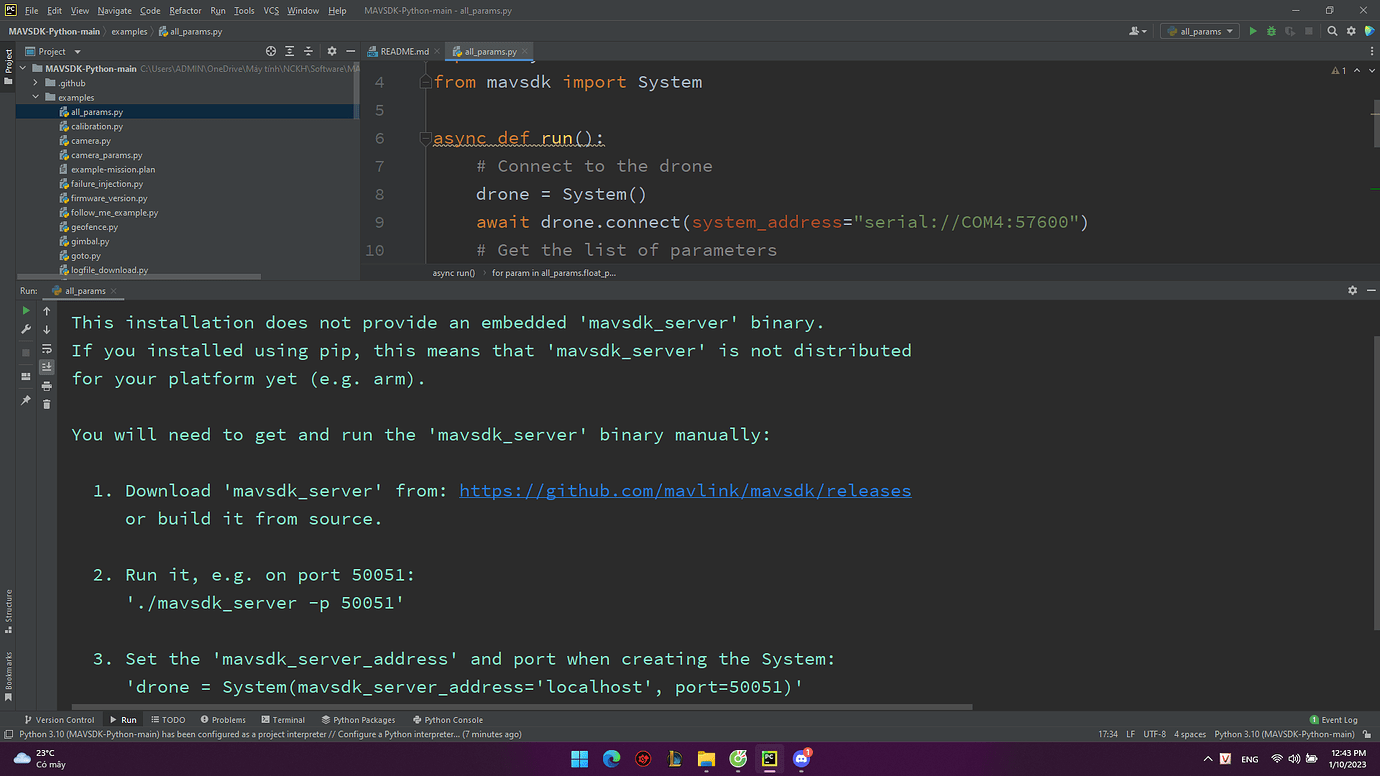Viewport: 1380px width, 776px height.
Task: Open the mavsdk releases GitHub link
Action: 684,490
